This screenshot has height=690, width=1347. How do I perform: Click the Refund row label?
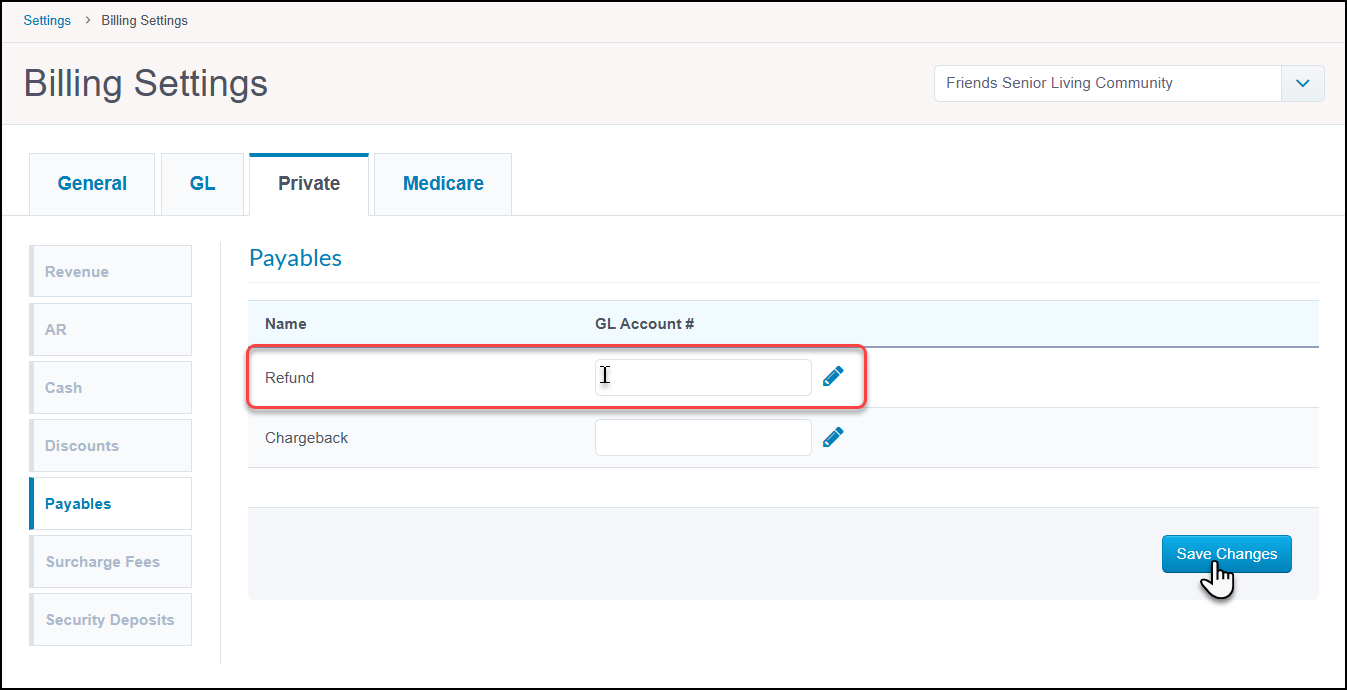click(290, 378)
